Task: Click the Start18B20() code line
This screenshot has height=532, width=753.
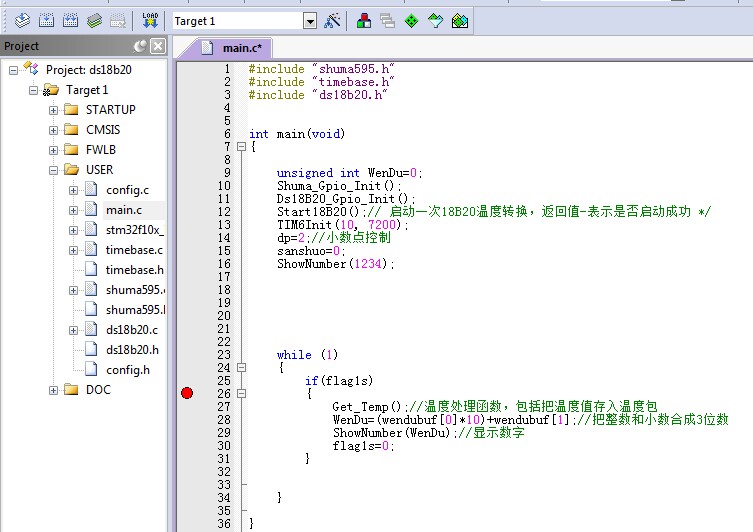Action: (494, 212)
